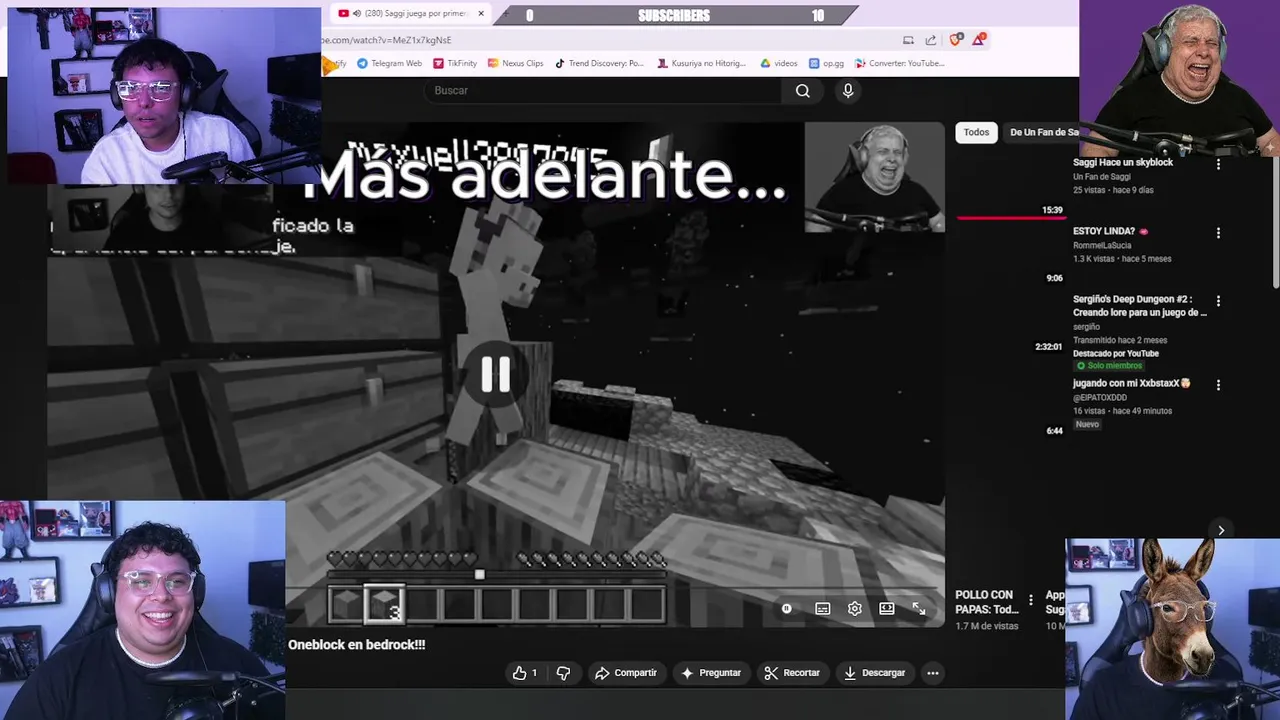Image resolution: width=1280 pixels, height=720 pixels.
Task: Open the Telegram Web bookmark
Action: (x=390, y=63)
